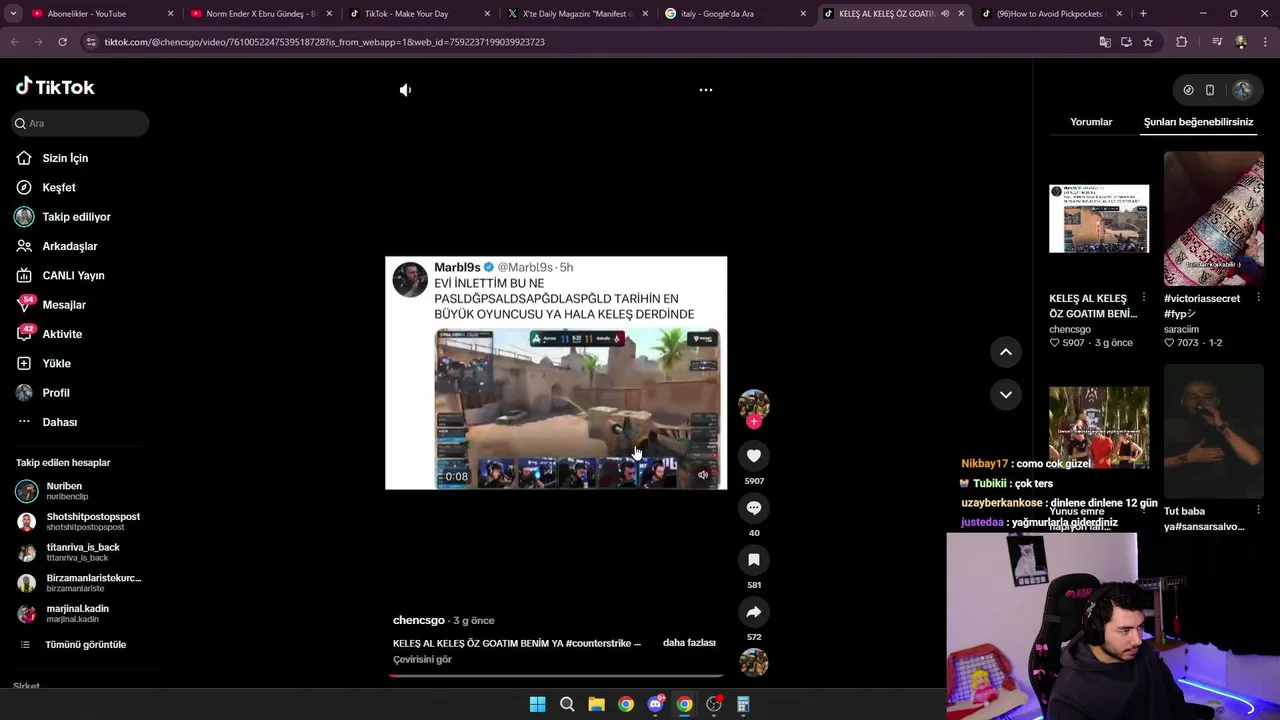The width and height of the screenshot is (1280, 720).
Task: Click the phone app icon in top pill
Action: pos(1210,90)
